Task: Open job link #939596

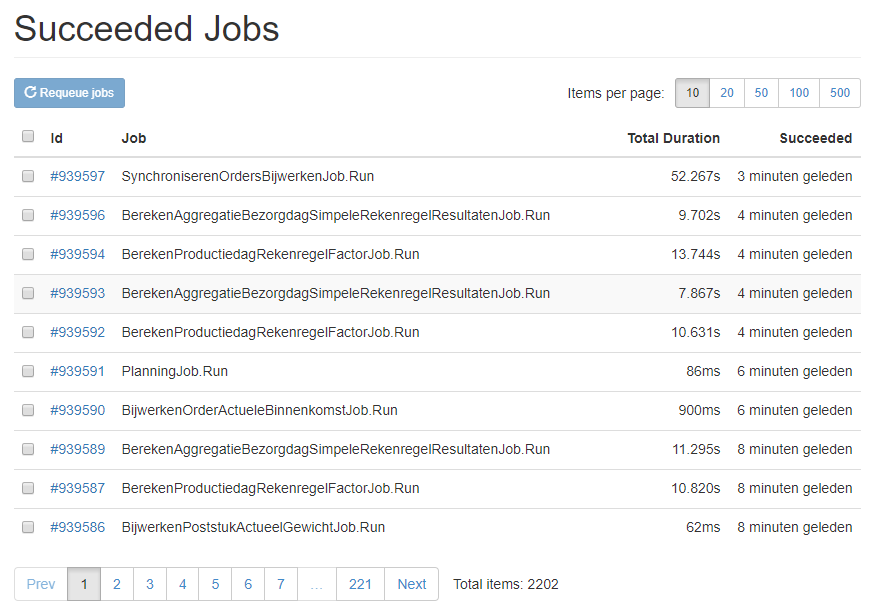Action: click(x=77, y=215)
